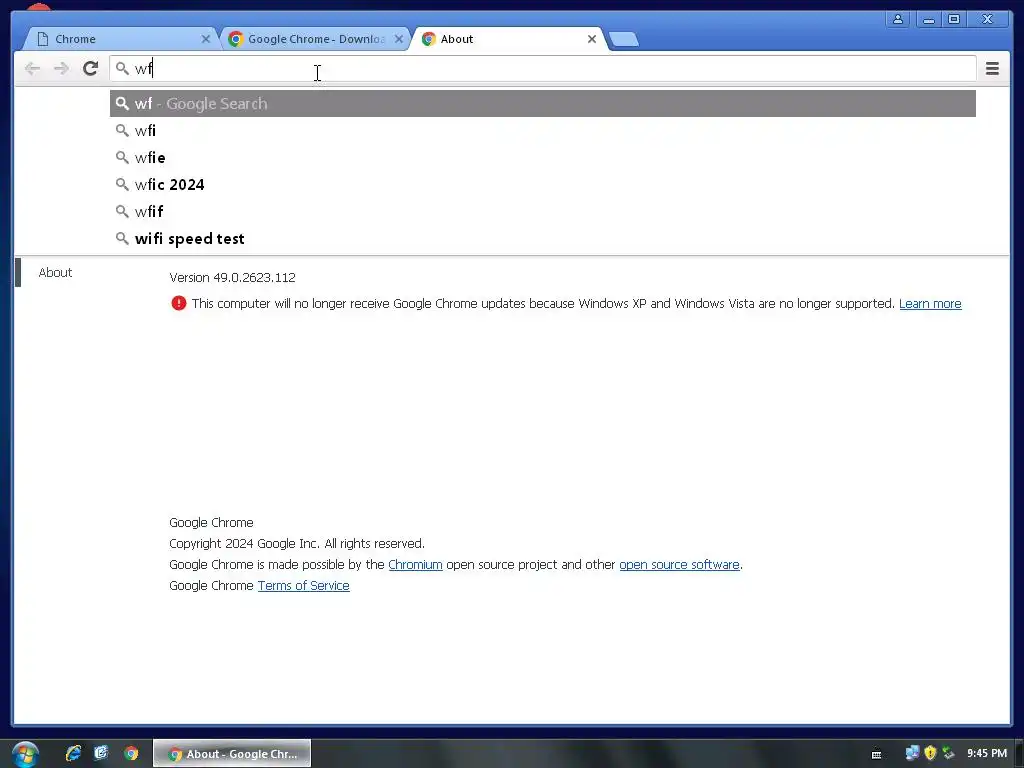Screen dimensions: 1024x768
Task: Select the 'wifi speed test' suggestion
Action: pyautogui.click(x=543, y=238)
